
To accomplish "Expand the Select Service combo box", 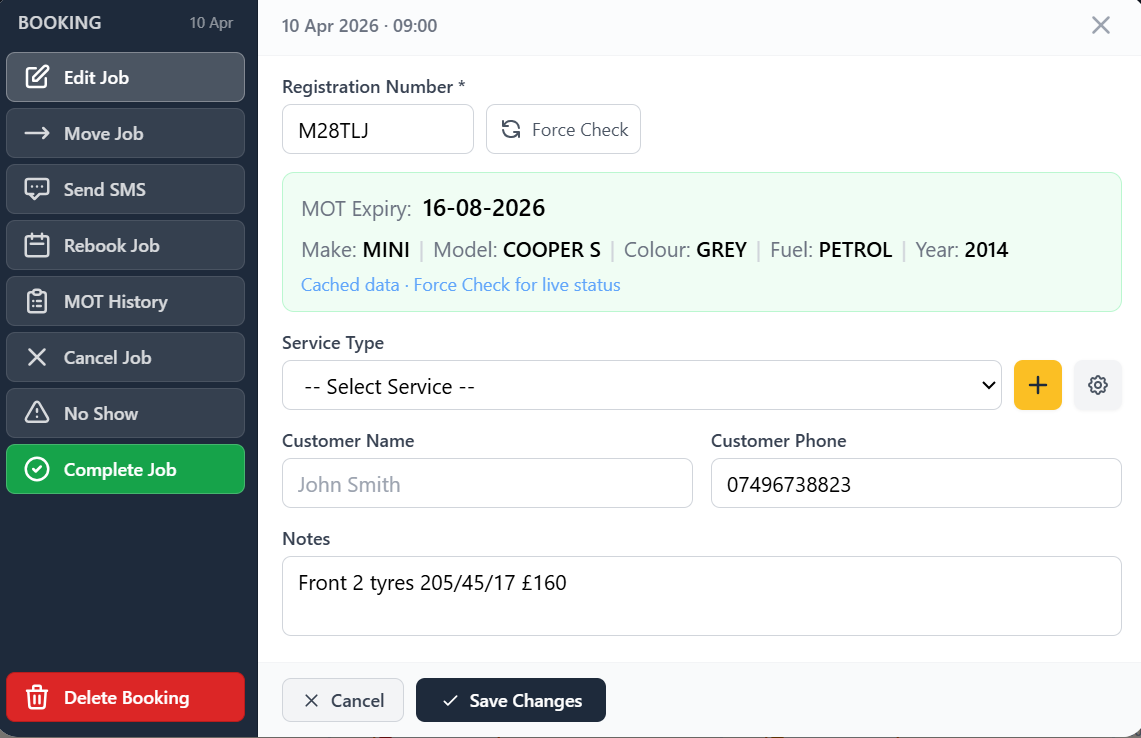I will pyautogui.click(x=641, y=386).
